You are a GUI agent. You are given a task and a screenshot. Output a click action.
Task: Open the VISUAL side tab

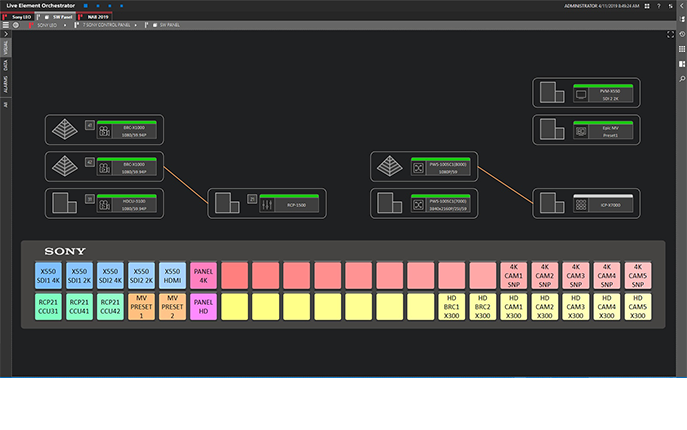coord(6,48)
